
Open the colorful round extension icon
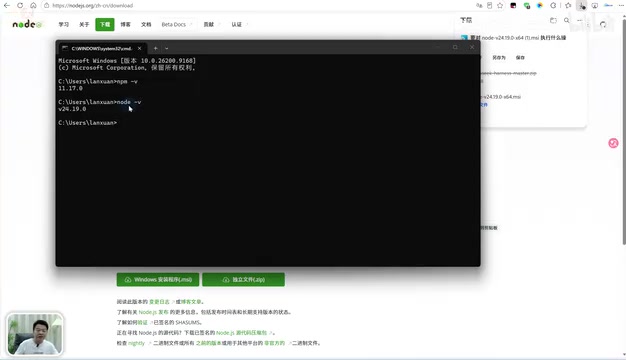pyautogui.click(x=540, y=6)
